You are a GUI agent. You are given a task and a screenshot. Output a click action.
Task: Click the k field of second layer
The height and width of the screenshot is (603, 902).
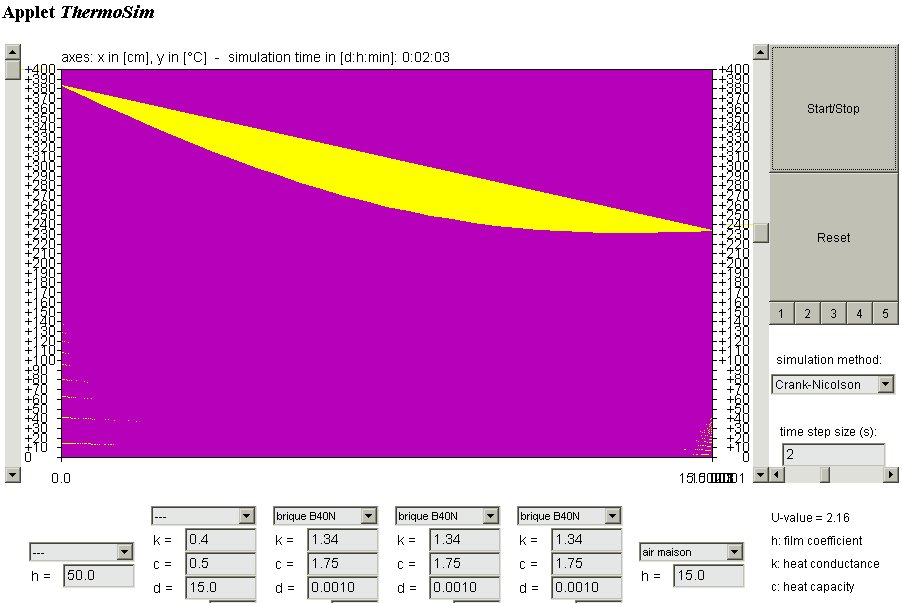pyautogui.click(x=342, y=540)
